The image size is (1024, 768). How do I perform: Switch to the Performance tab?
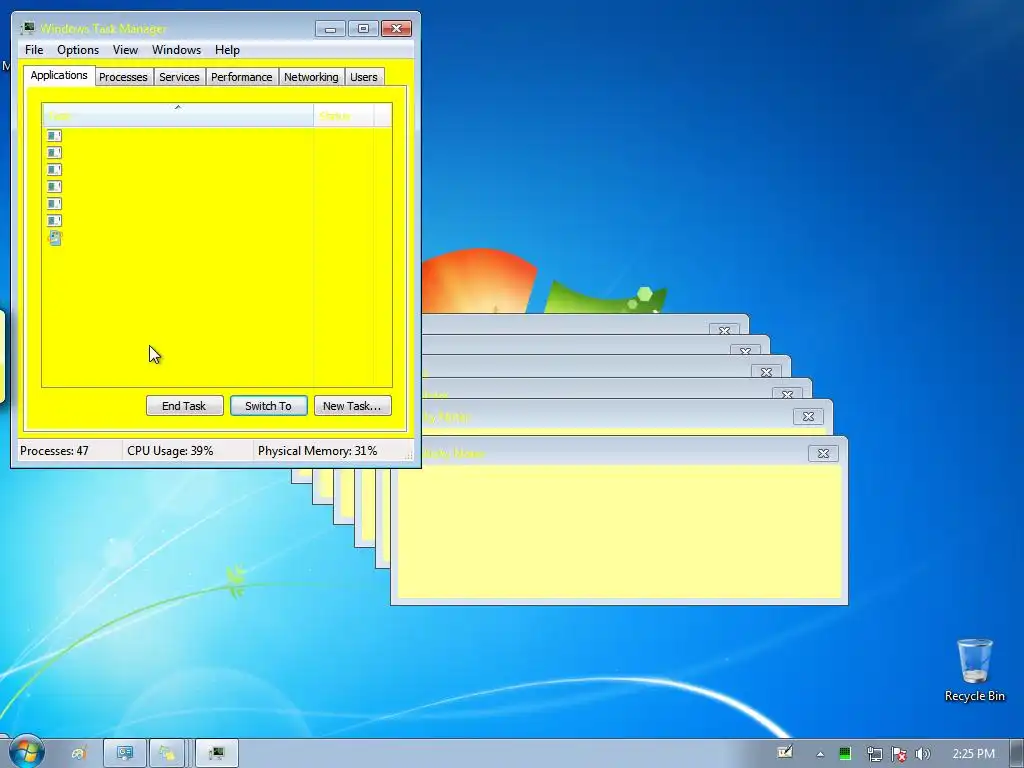[x=242, y=77]
